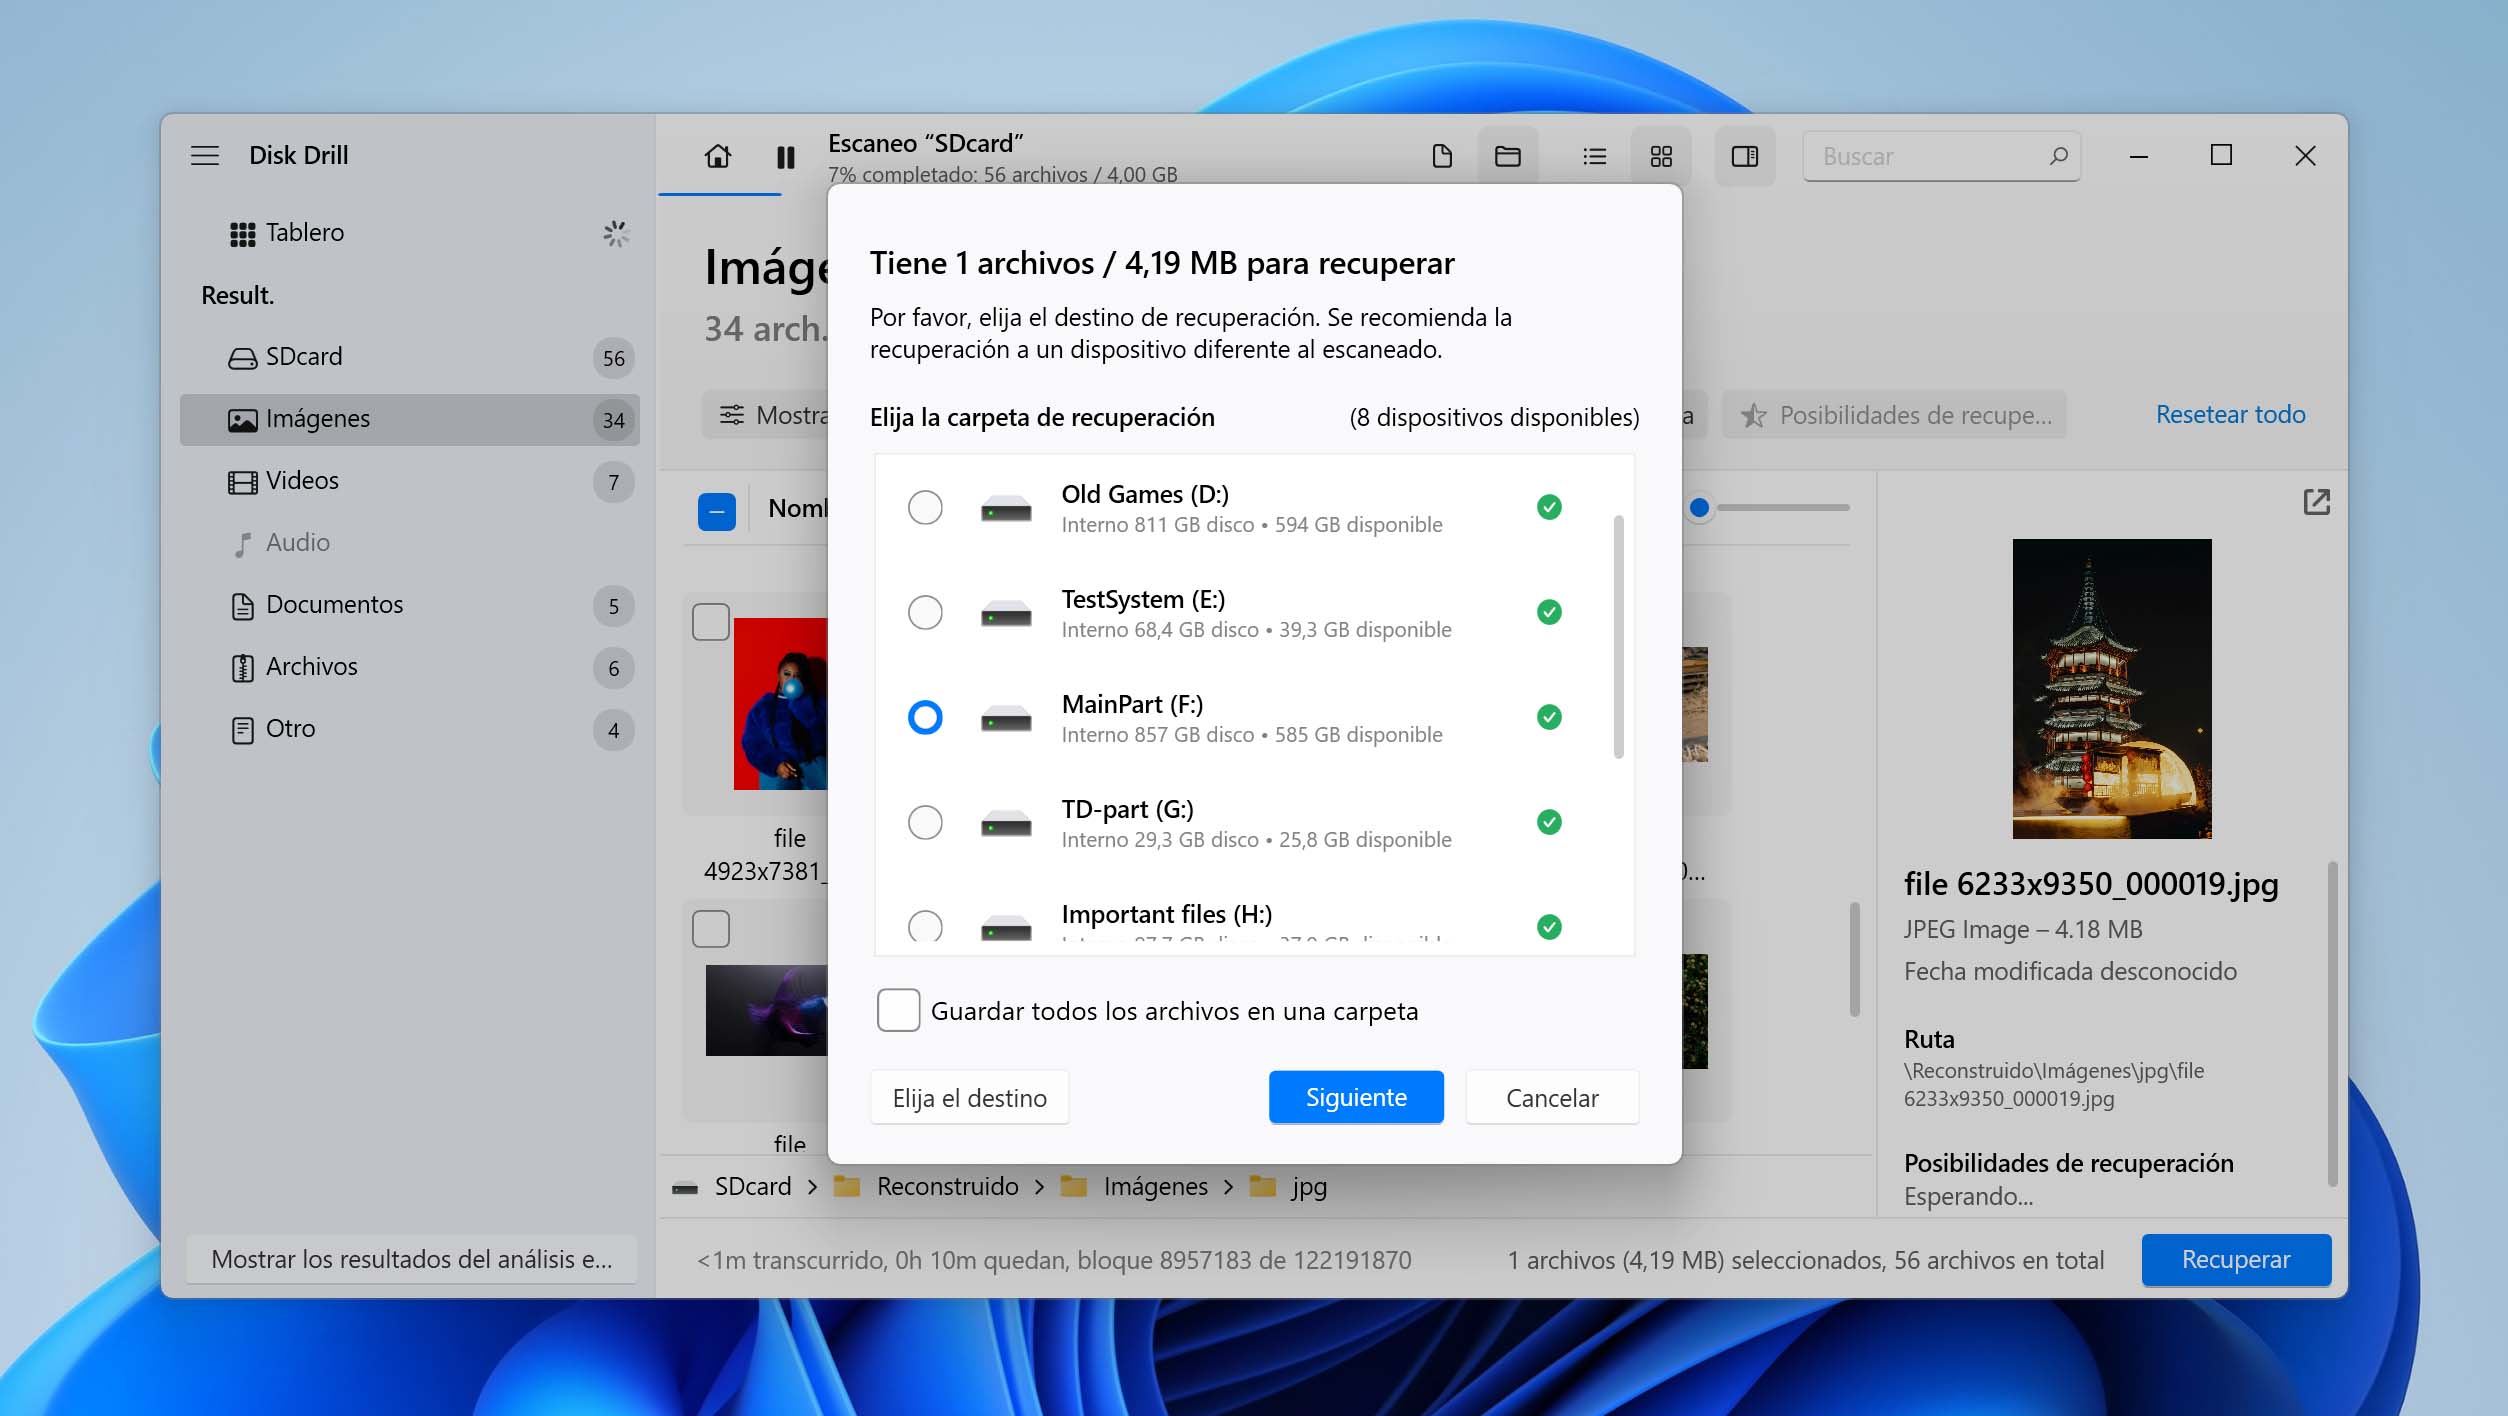
Task: Click Imágenes in the breadcrumb path
Action: 1156,1187
